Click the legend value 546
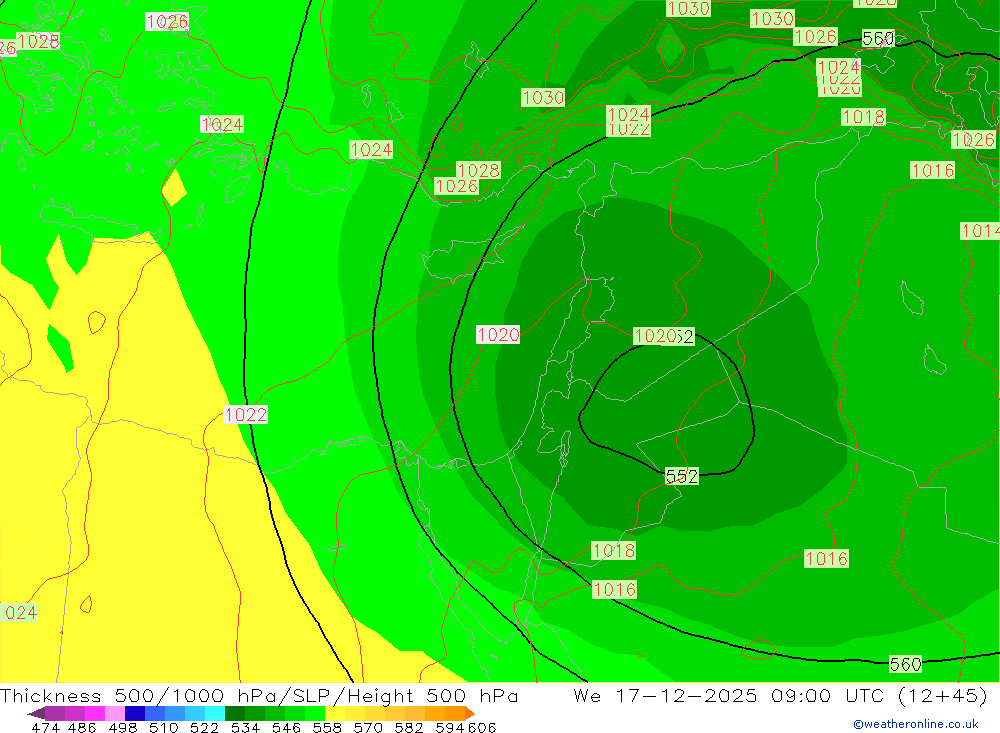1000x733 pixels. click(286, 727)
